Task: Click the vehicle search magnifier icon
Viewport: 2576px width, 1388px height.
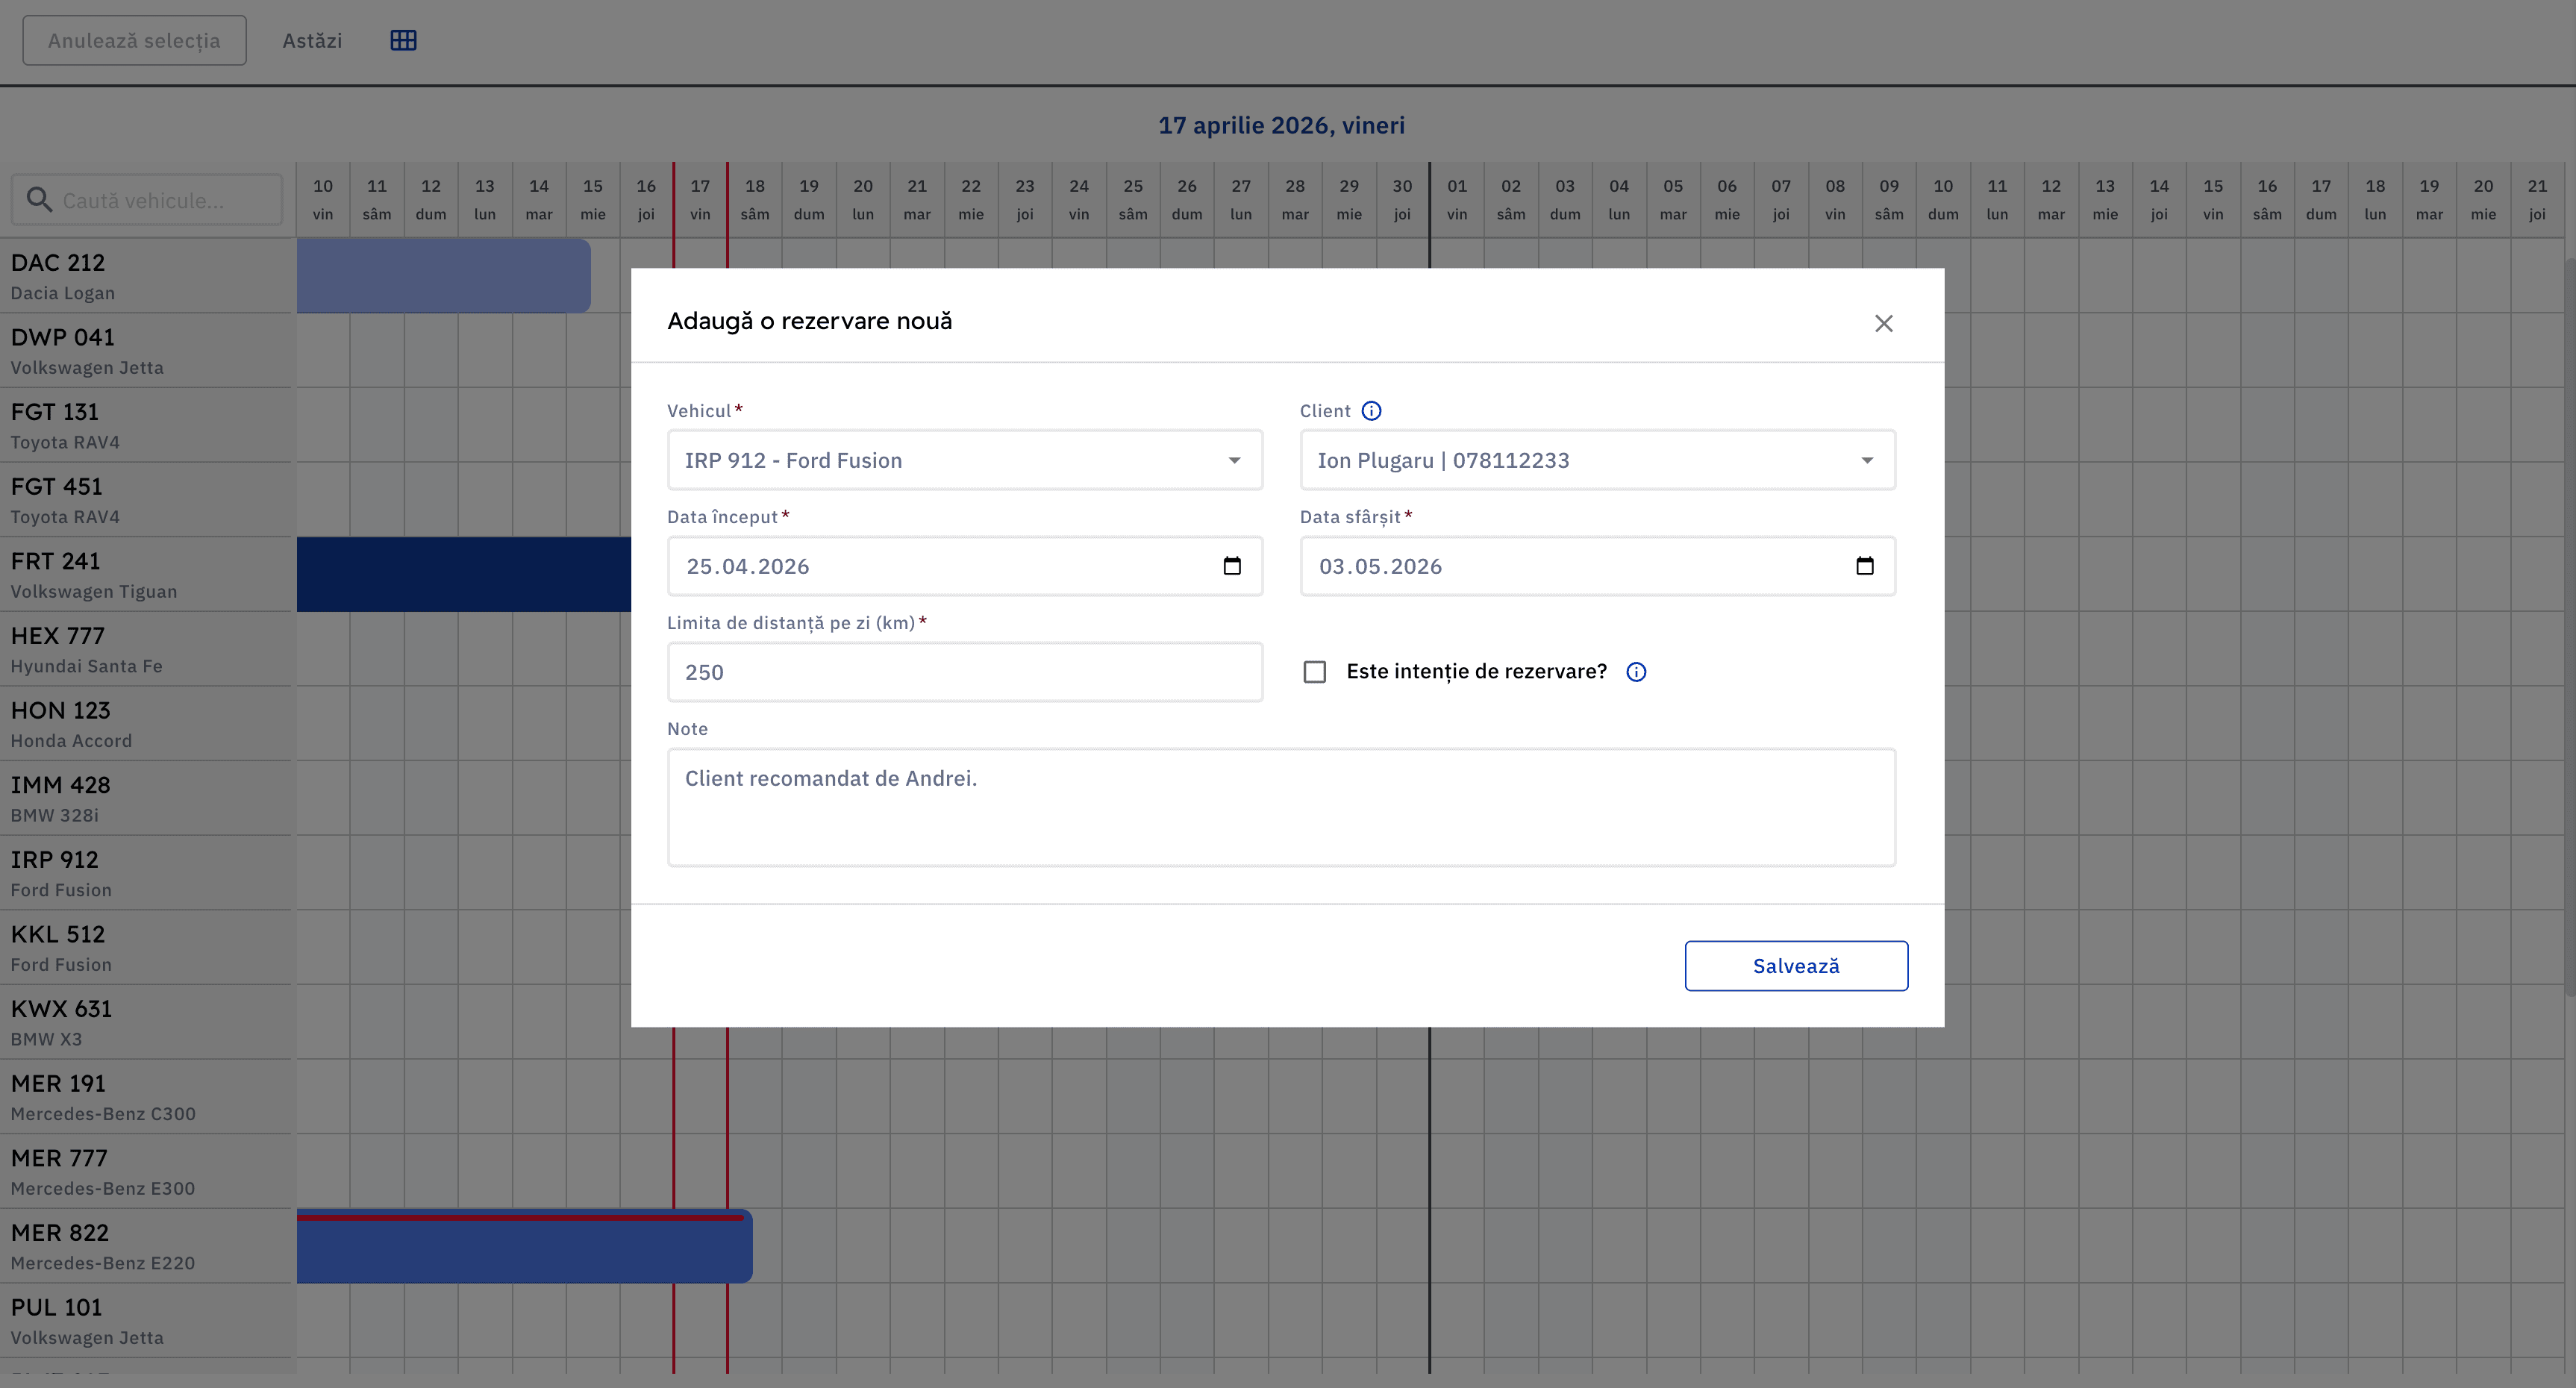Action: pyautogui.click(x=39, y=200)
